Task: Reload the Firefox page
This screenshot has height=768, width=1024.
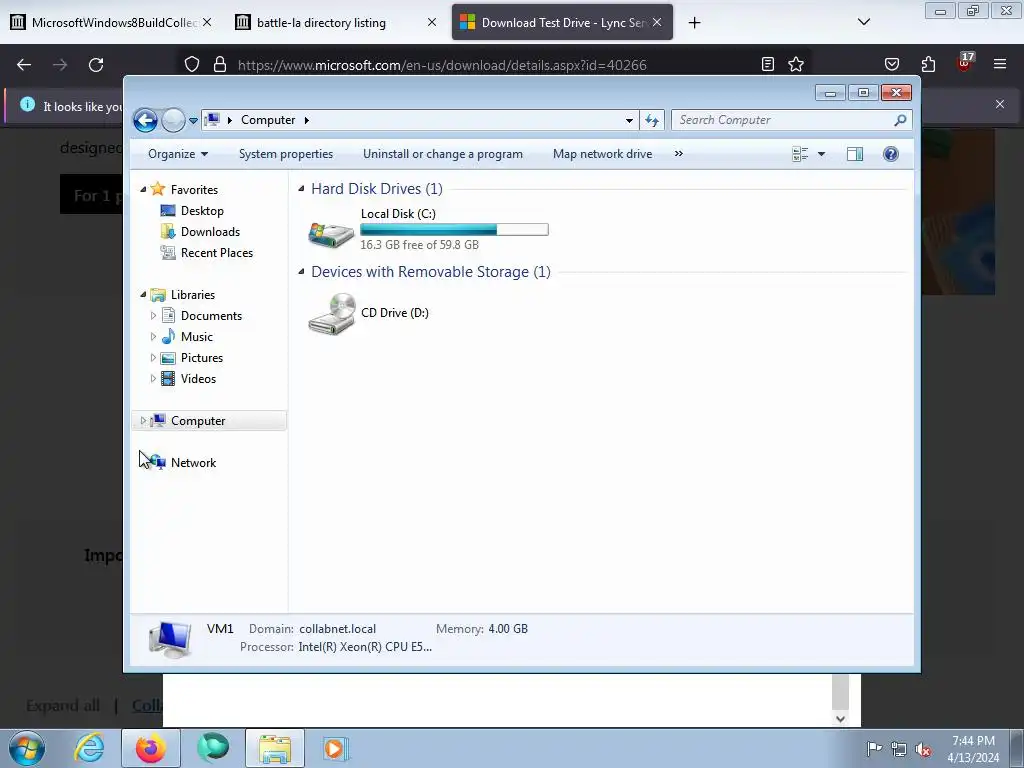Action: coord(96,65)
